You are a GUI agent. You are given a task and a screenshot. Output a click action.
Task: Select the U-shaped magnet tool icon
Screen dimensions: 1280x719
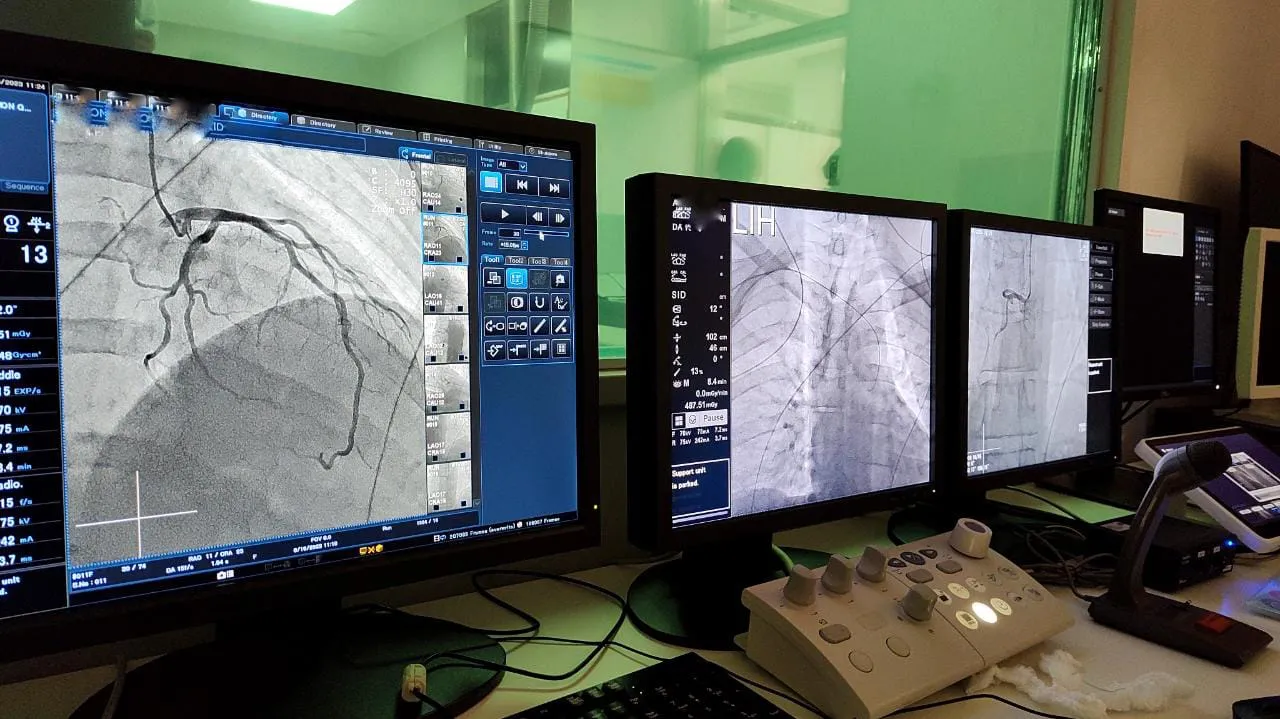point(539,303)
